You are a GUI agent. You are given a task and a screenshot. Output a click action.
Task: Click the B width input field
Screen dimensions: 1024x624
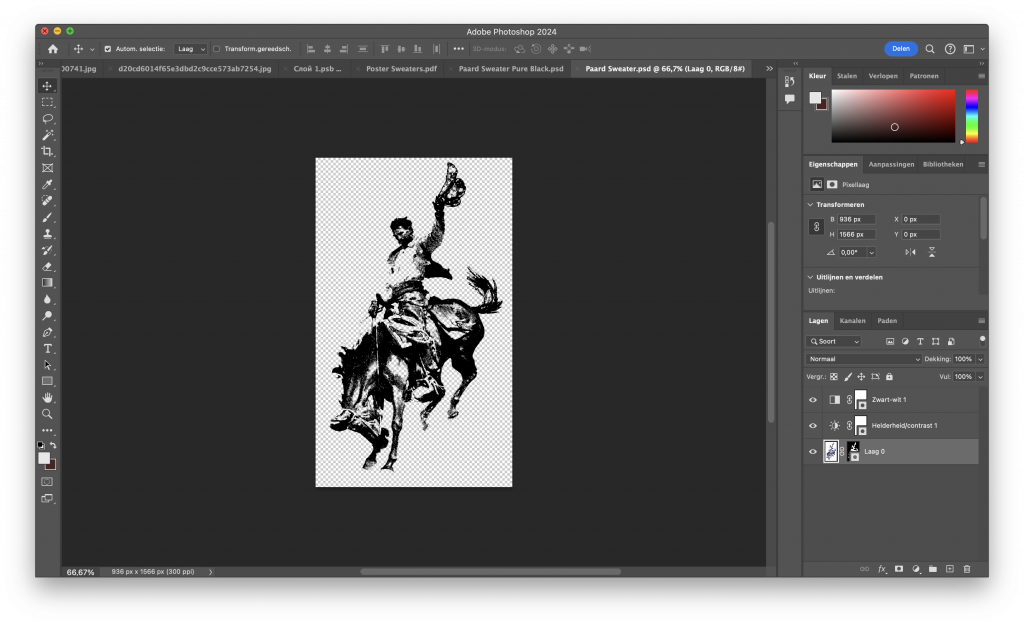click(856, 219)
